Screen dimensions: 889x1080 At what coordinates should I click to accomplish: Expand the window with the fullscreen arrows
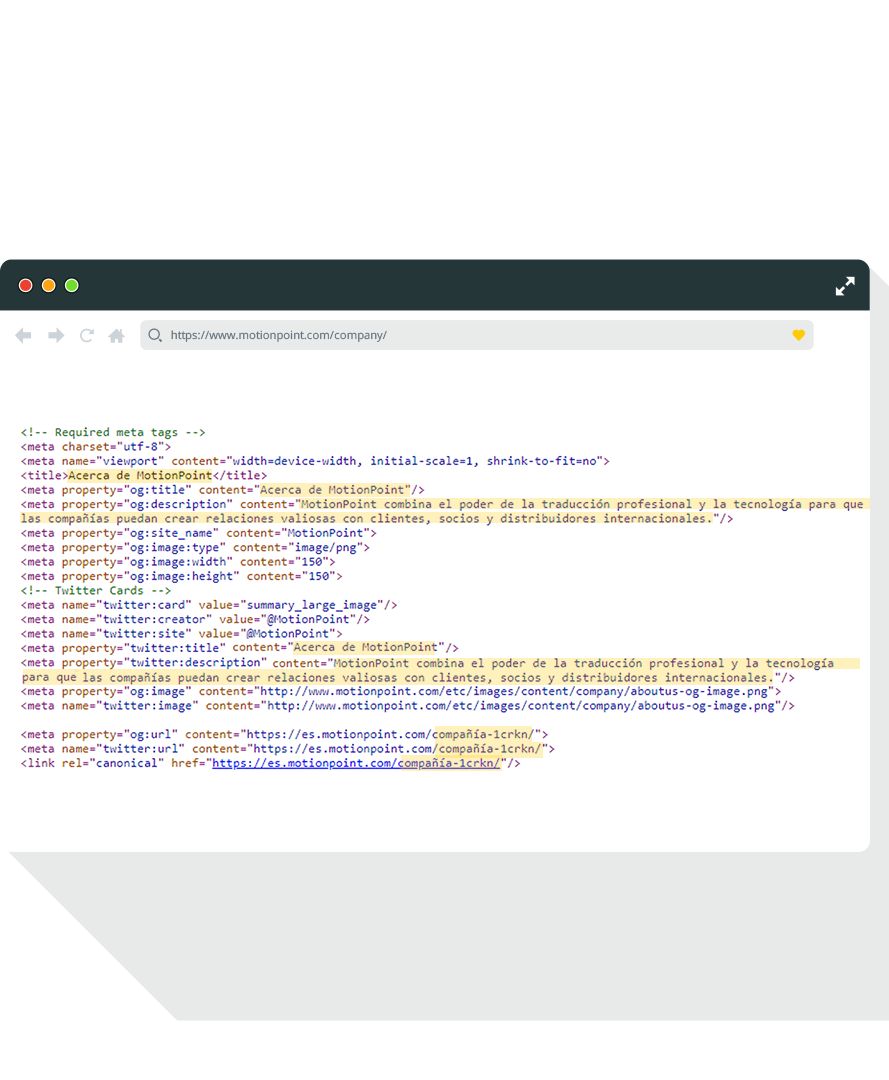[x=845, y=286]
